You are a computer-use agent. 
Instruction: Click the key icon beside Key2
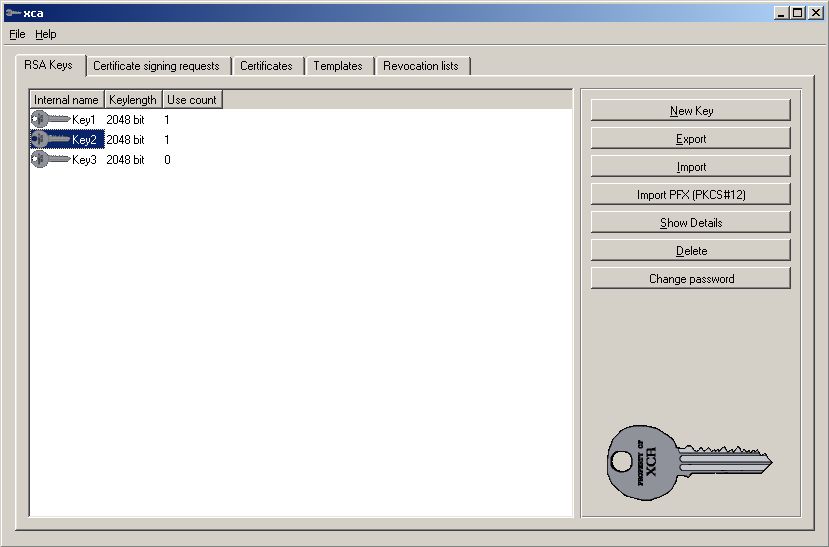pyautogui.click(x=50, y=139)
